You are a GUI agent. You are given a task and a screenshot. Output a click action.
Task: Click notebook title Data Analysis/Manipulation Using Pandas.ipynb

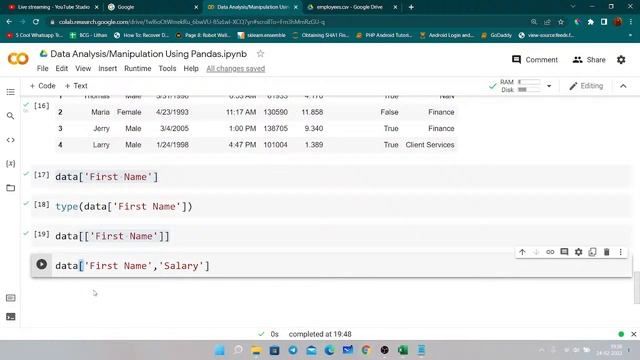coord(149,53)
